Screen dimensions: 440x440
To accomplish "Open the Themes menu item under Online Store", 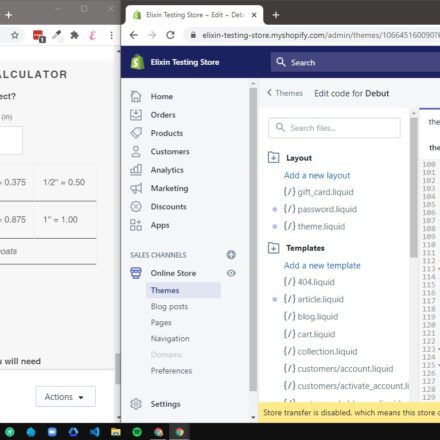I will coord(183,290).
